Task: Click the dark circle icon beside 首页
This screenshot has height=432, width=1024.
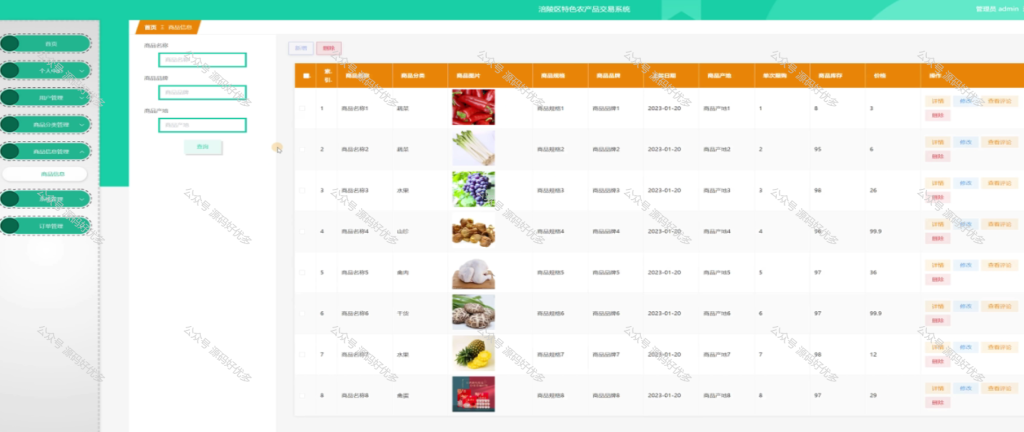Action: tap(10, 44)
